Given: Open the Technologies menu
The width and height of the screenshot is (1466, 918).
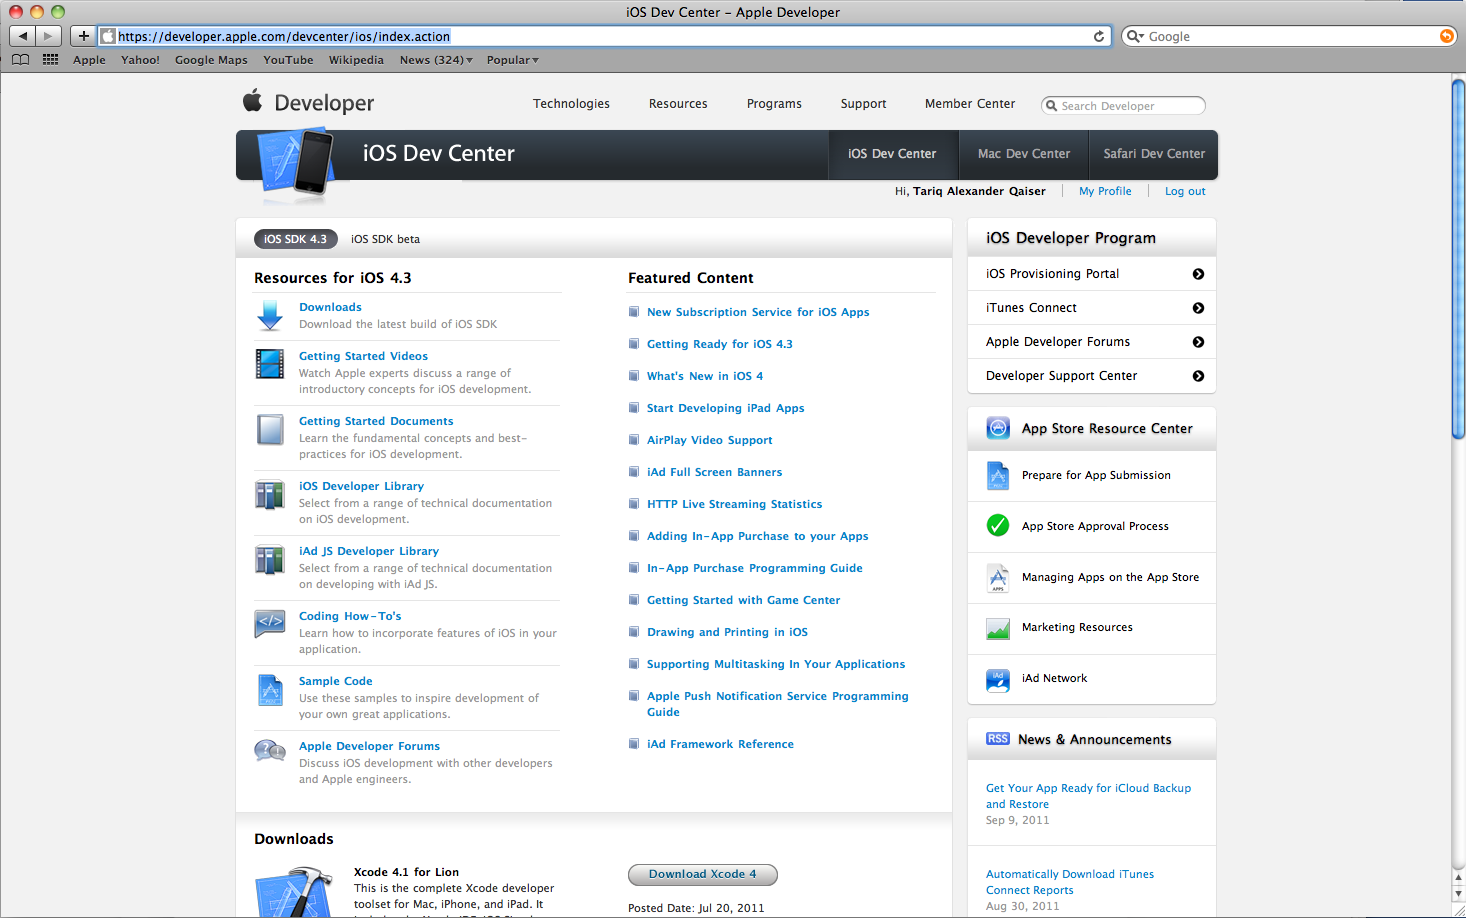Looking at the screenshot, I should pos(571,104).
